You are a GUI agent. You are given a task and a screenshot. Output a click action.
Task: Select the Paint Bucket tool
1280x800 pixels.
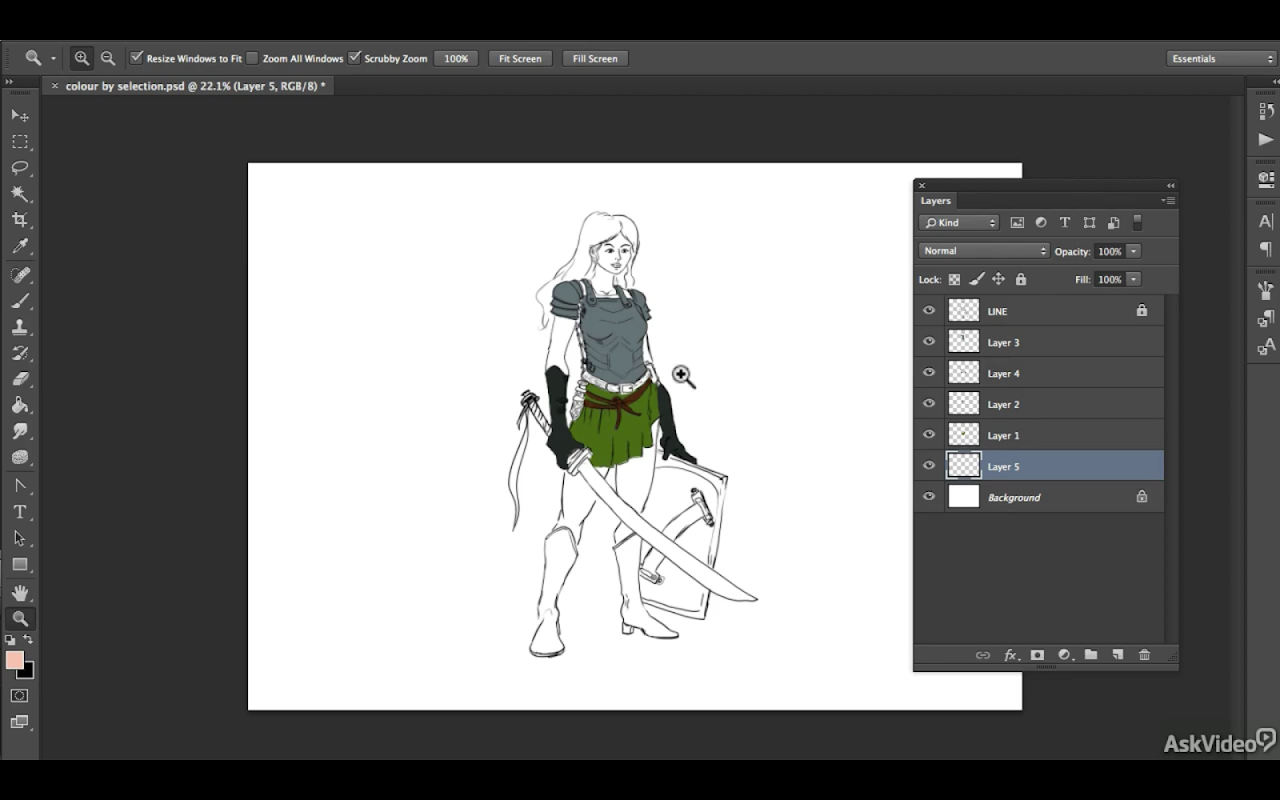coord(20,405)
